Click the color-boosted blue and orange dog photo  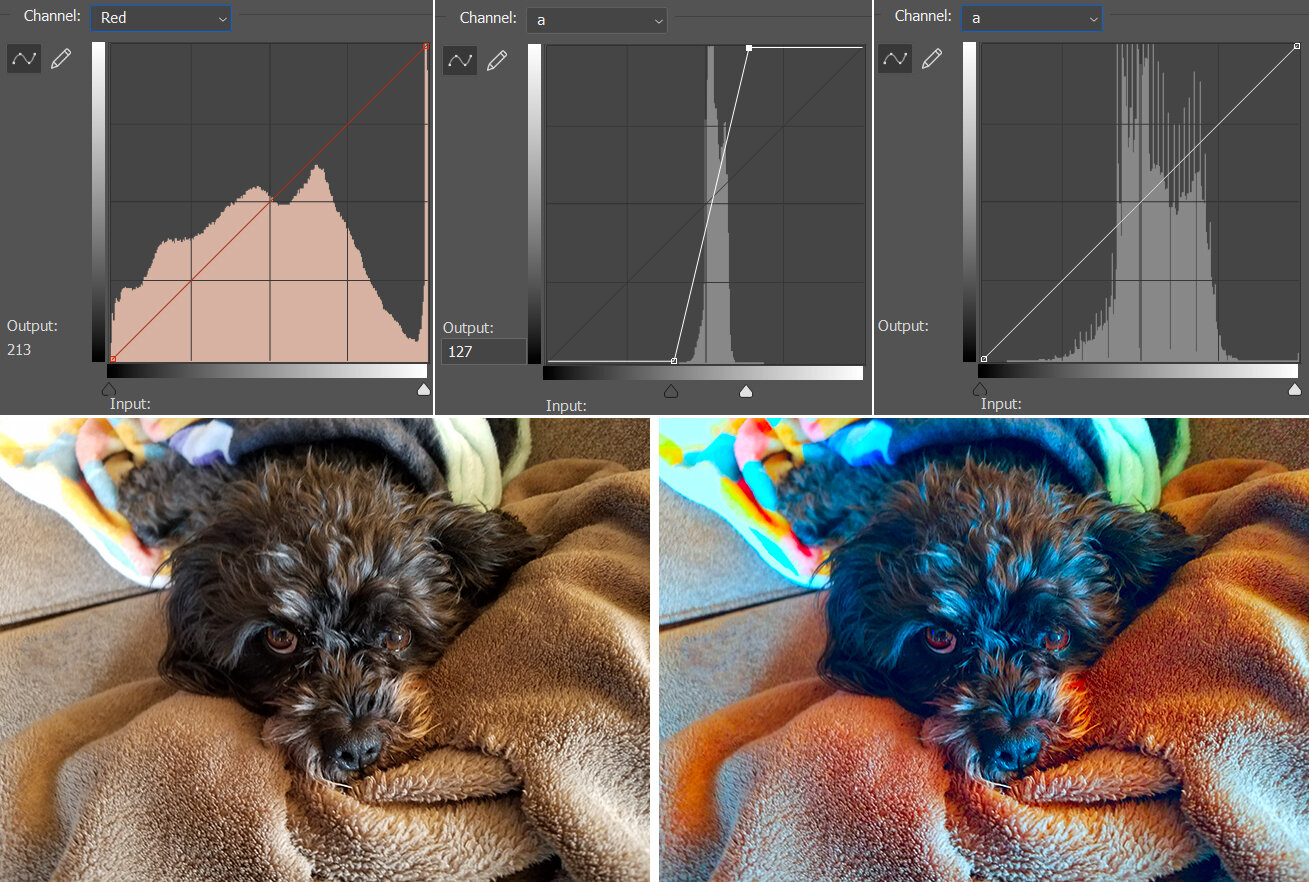(984, 650)
